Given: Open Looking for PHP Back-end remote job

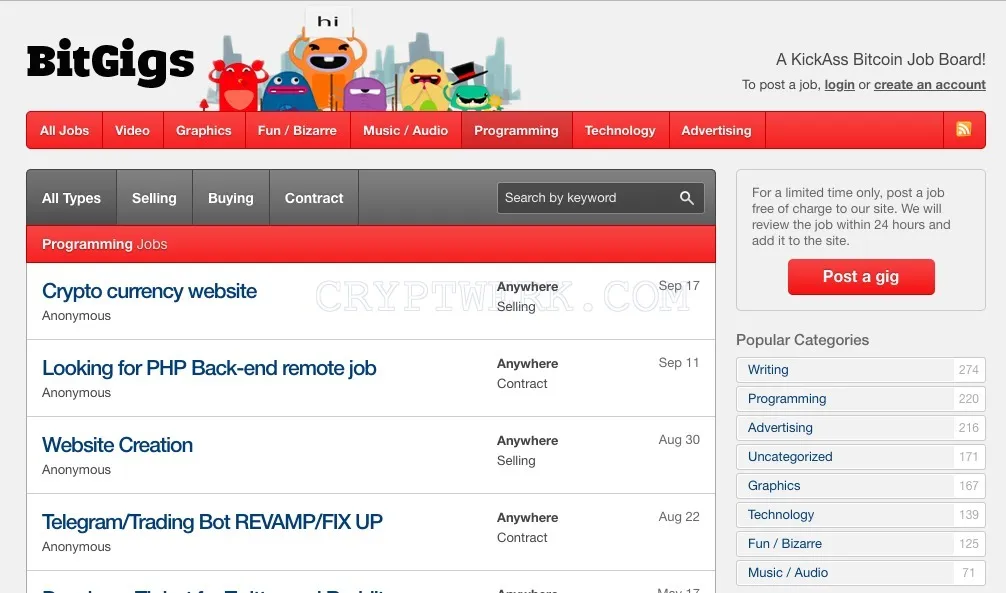Looking at the screenshot, I should (209, 368).
